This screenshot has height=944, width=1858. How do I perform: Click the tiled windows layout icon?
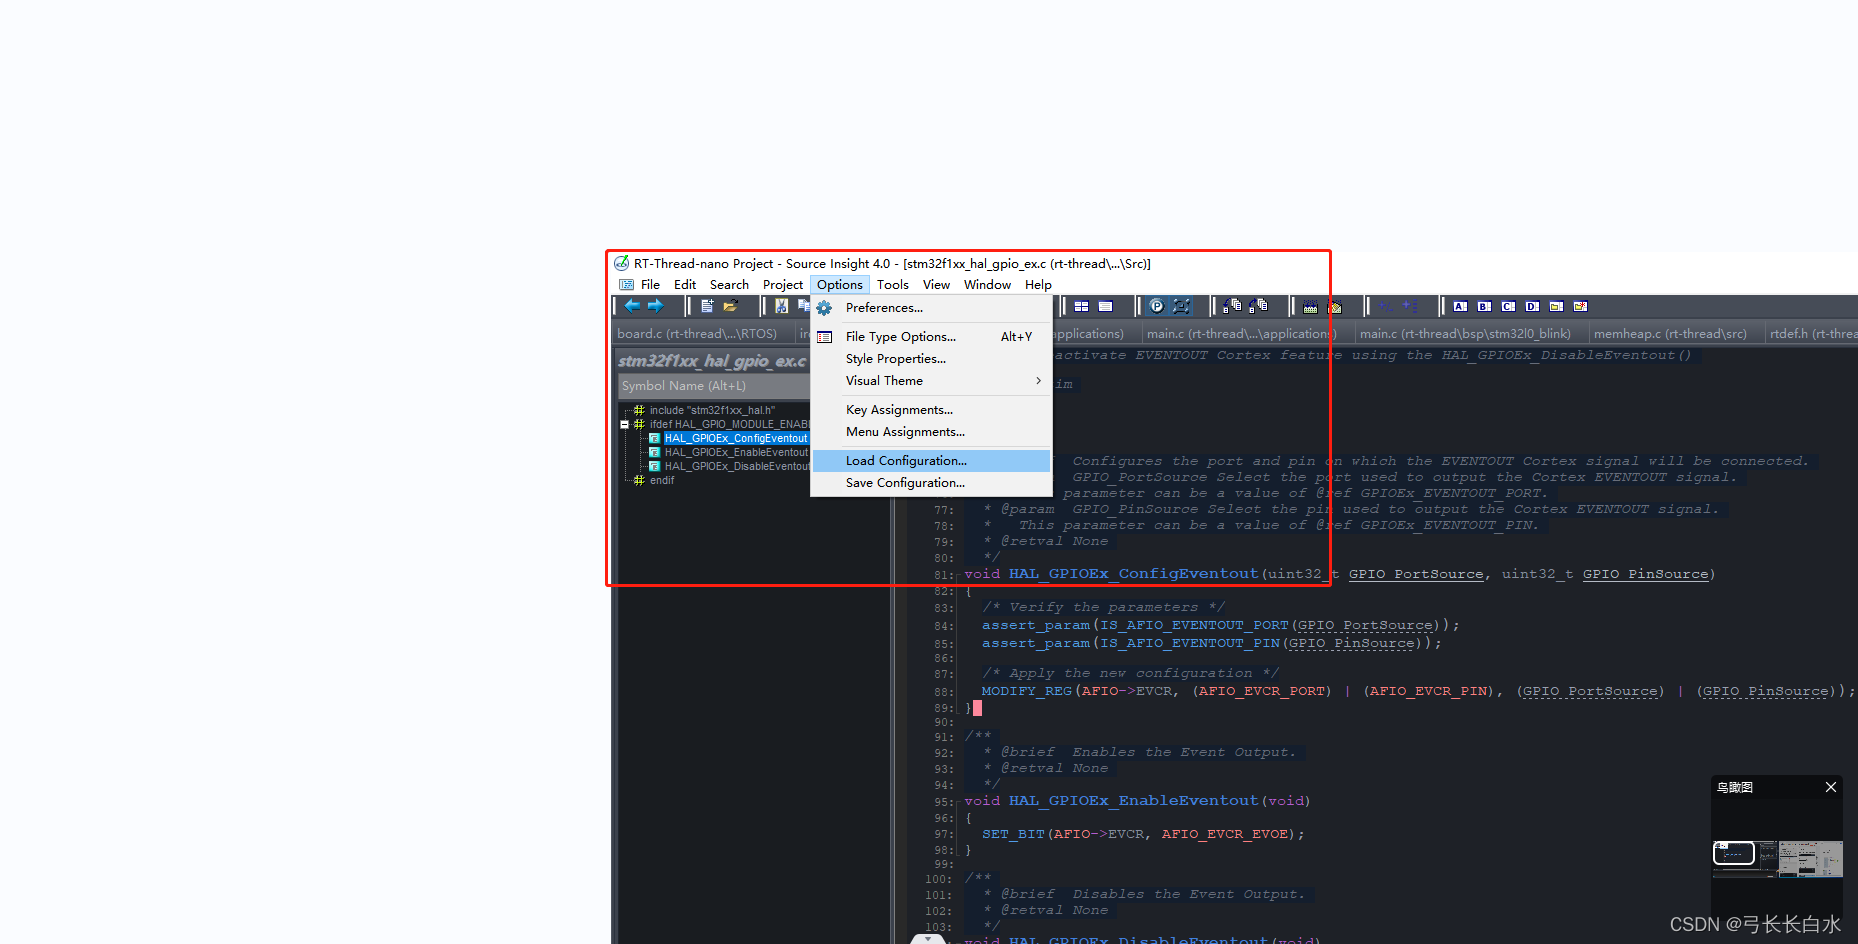(1081, 306)
